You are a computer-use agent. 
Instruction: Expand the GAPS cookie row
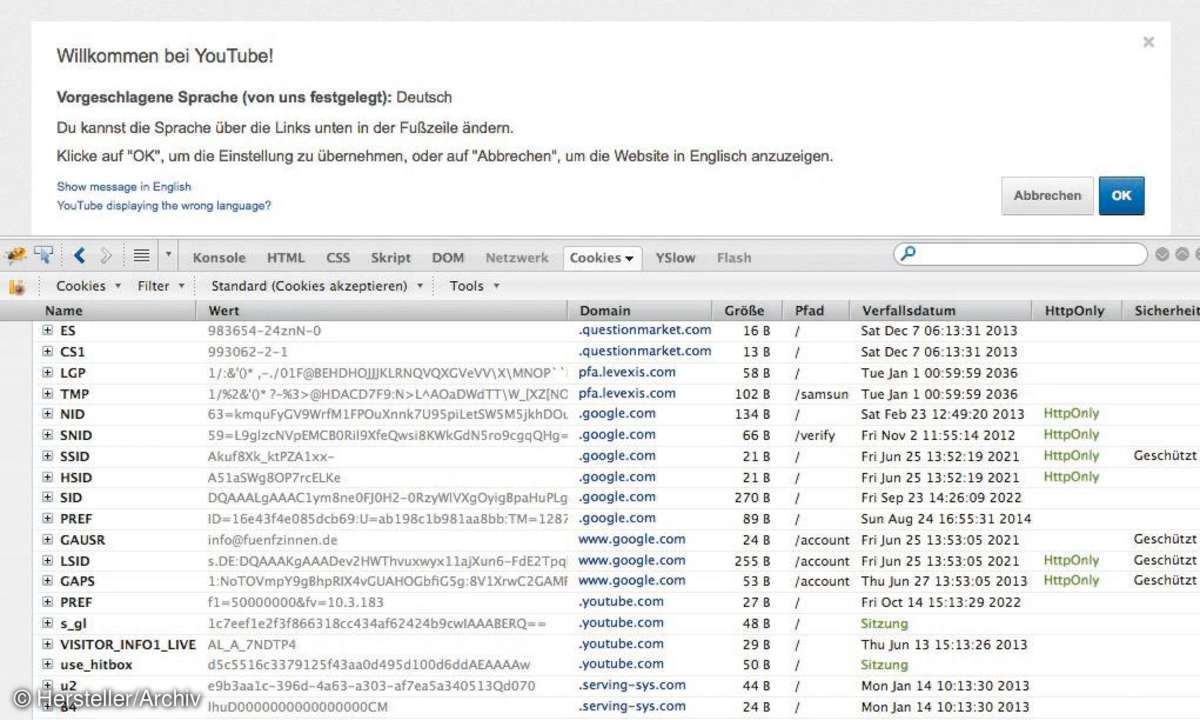click(x=47, y=581)
